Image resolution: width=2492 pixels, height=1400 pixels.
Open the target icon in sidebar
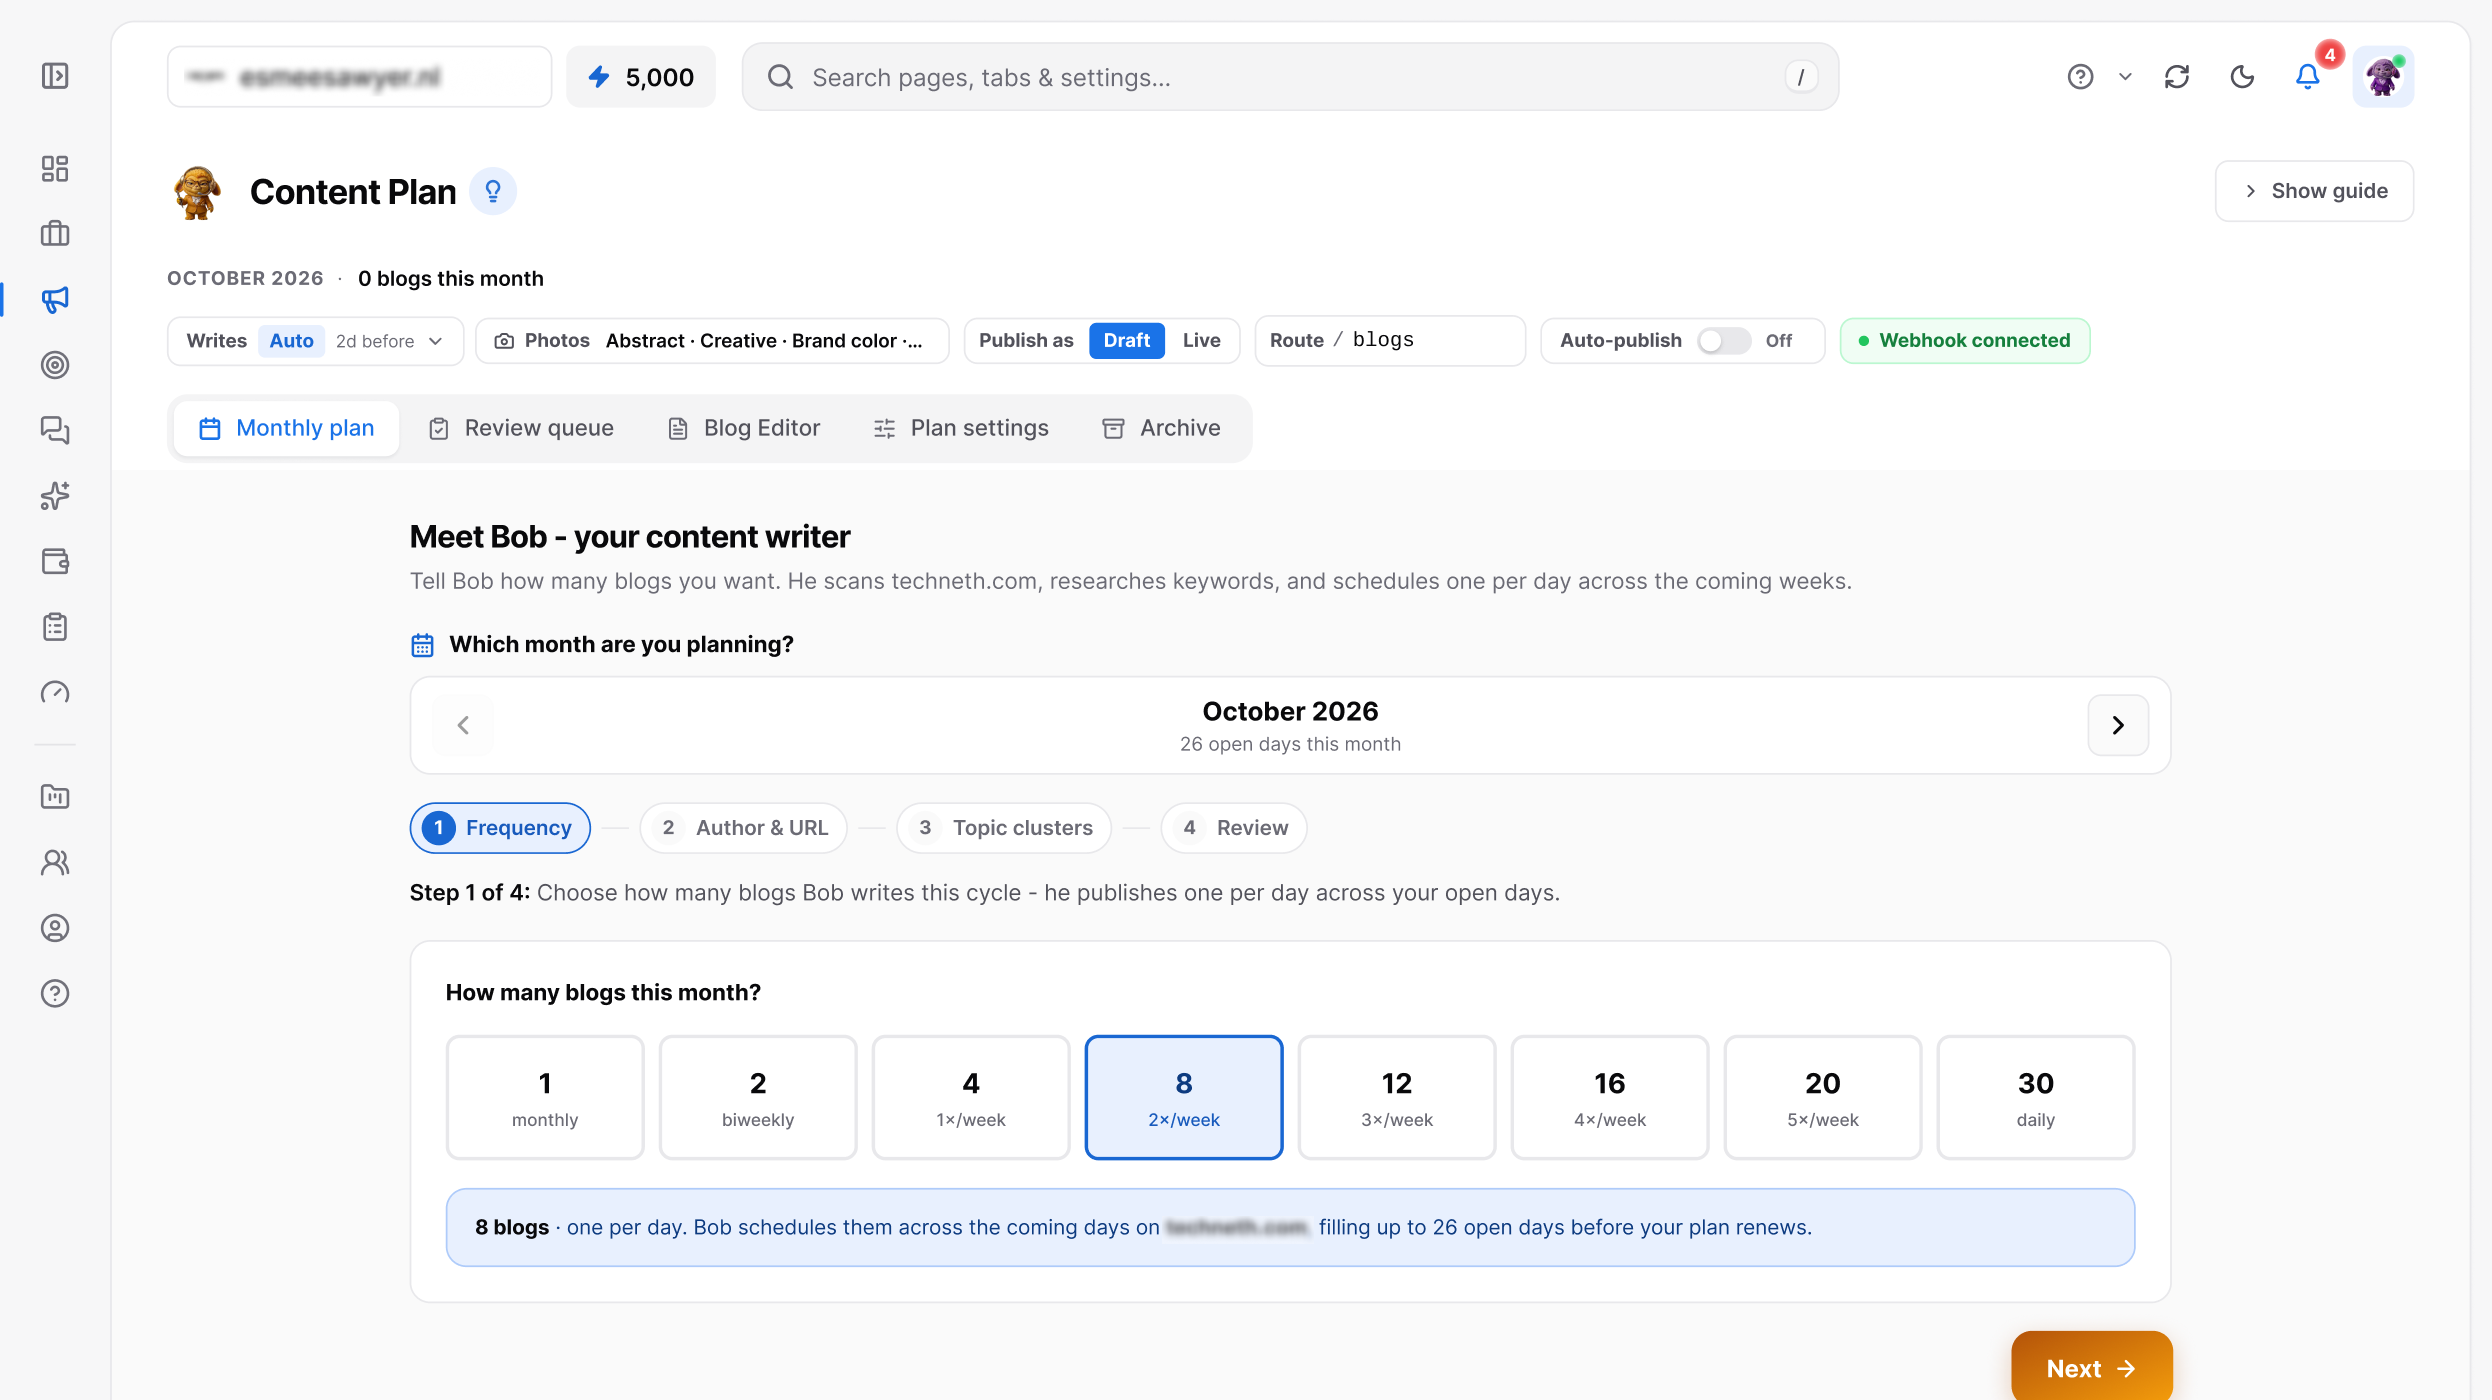(x=55, y=365)
